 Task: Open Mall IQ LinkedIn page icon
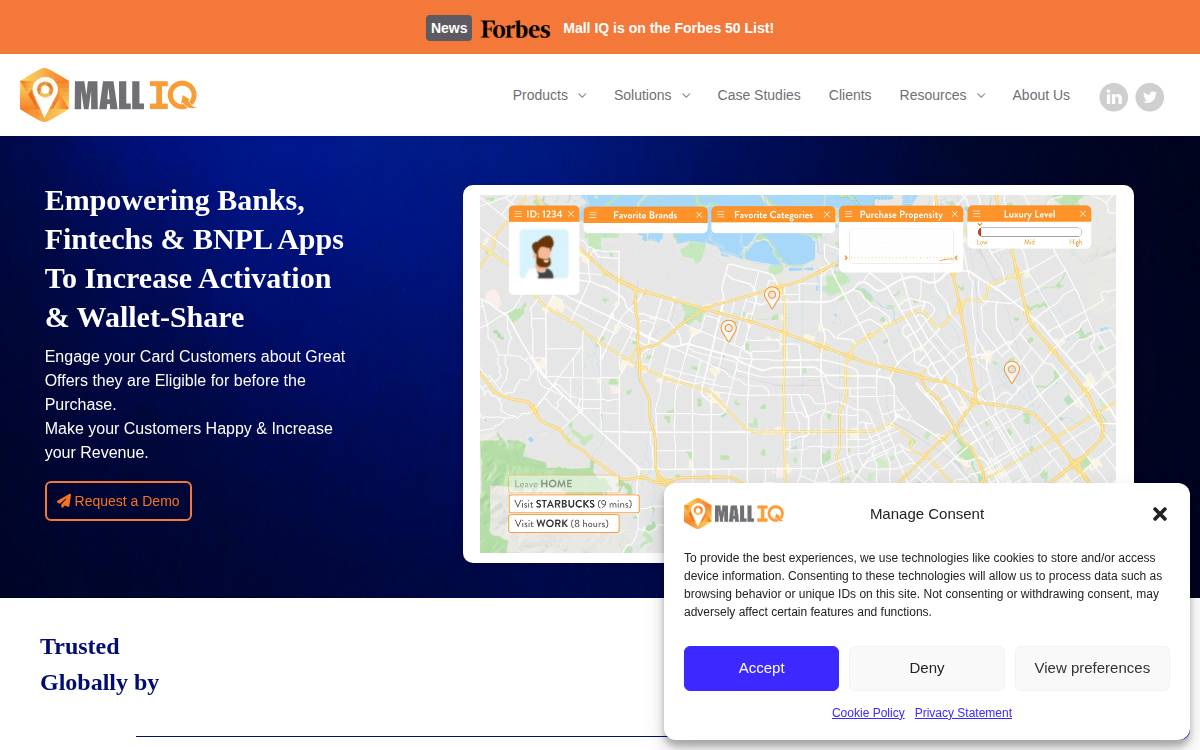(x=1114, y=97)
